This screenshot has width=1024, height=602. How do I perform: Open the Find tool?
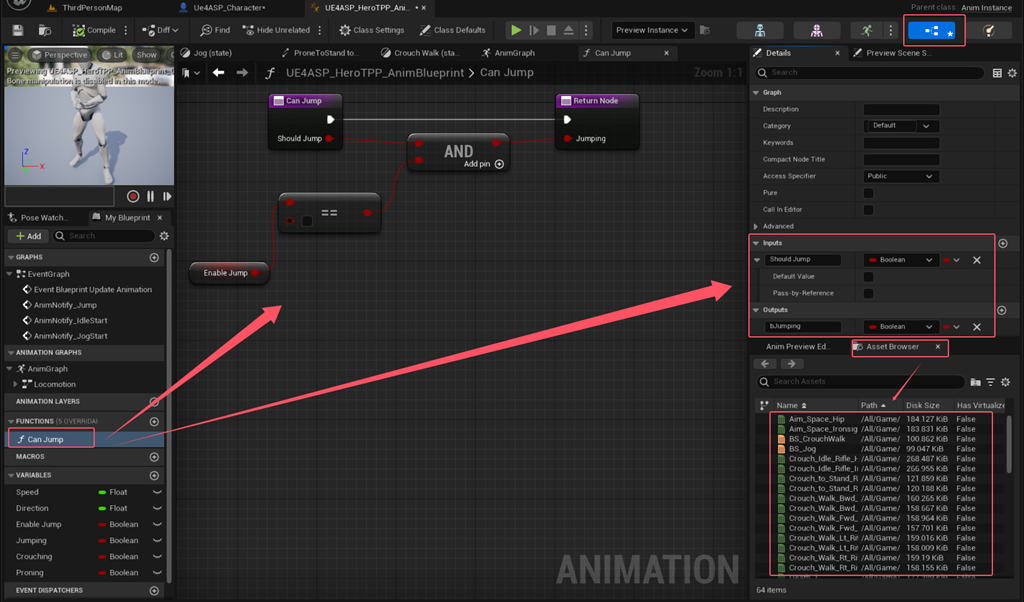pos(215,30)
